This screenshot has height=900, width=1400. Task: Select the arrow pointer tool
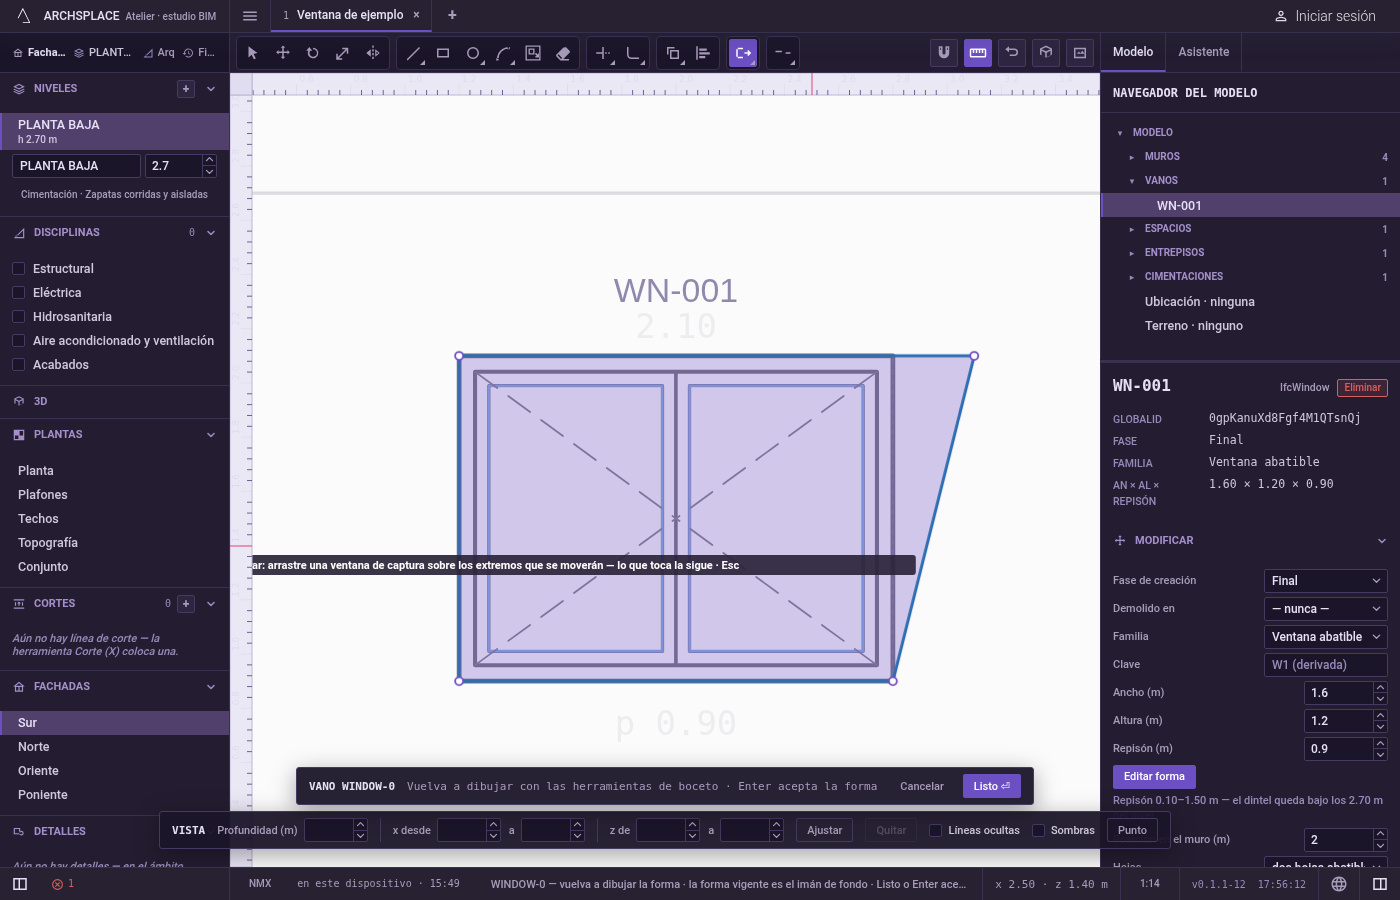[x=253, y=53]
